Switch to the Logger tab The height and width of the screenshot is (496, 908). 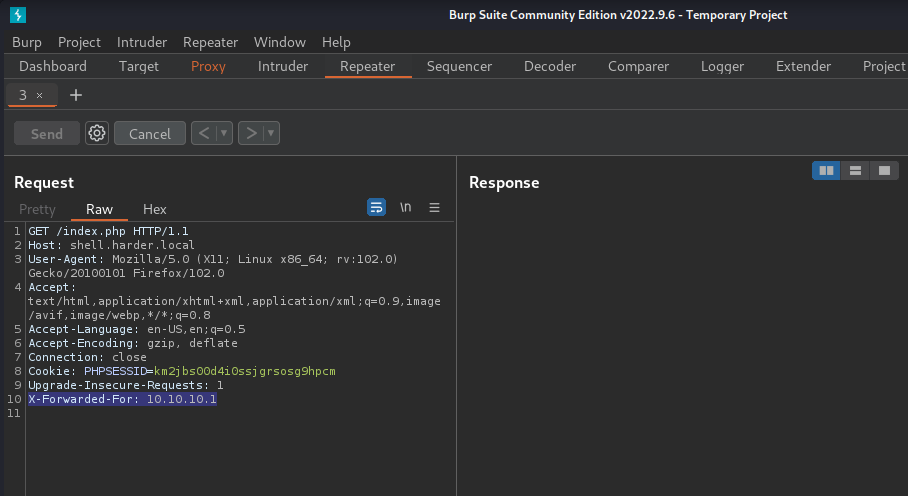(722, 67)
